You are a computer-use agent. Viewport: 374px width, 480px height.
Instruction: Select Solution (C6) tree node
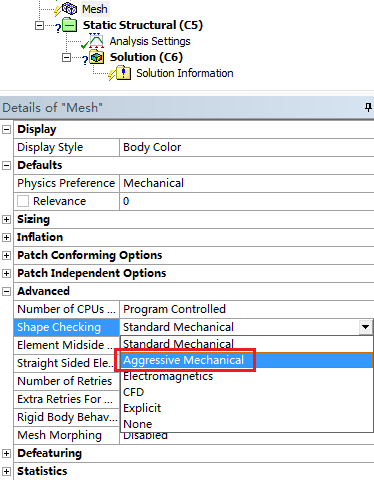(146, 57)
